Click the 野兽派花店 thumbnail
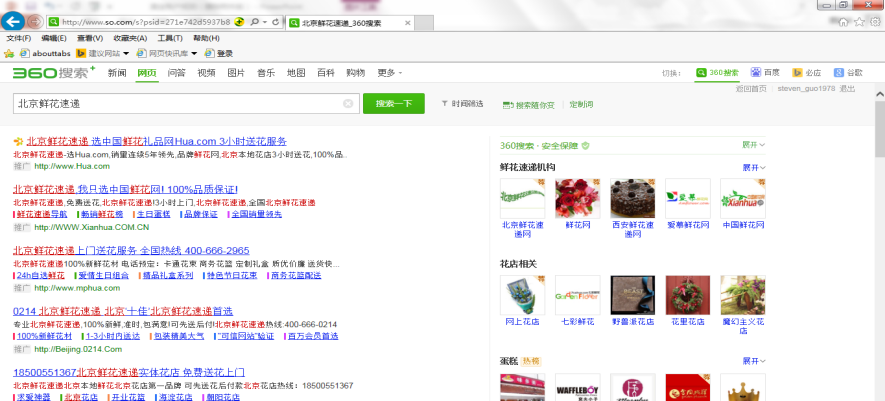The height and width of the screenshot is (401, 885). (633, 295)
